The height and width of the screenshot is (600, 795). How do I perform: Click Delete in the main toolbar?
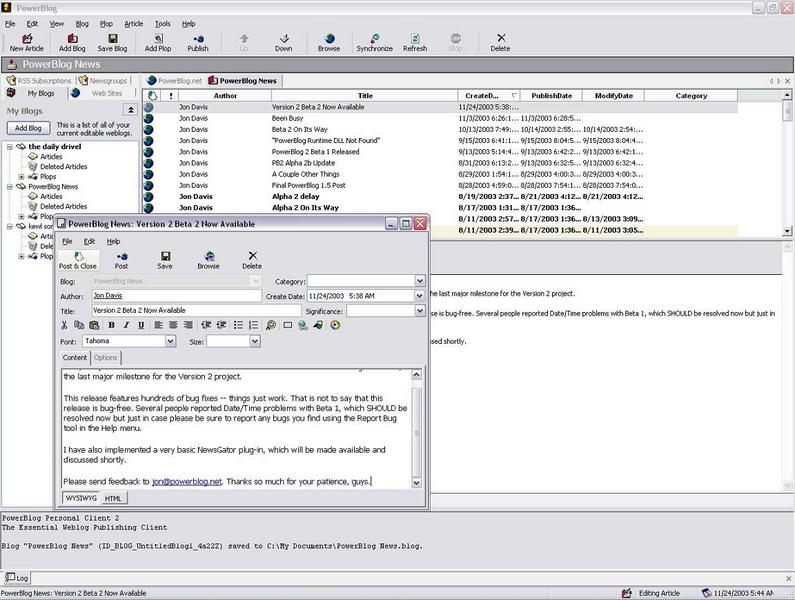500,43
